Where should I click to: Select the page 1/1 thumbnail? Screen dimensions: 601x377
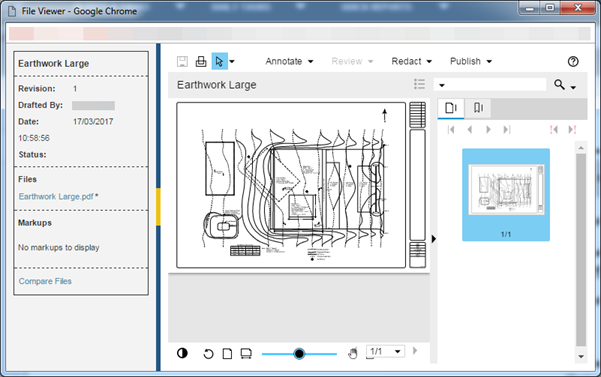pyautogui.click(x=506, y=195)
